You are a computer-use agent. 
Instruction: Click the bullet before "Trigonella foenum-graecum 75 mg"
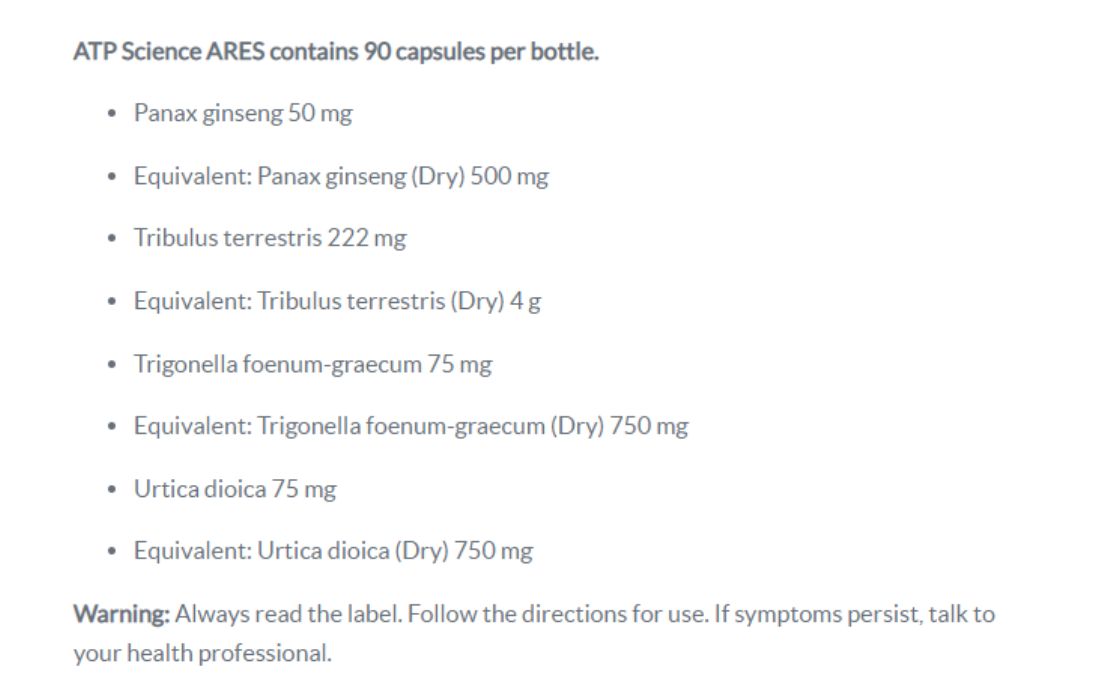(113, 365)
